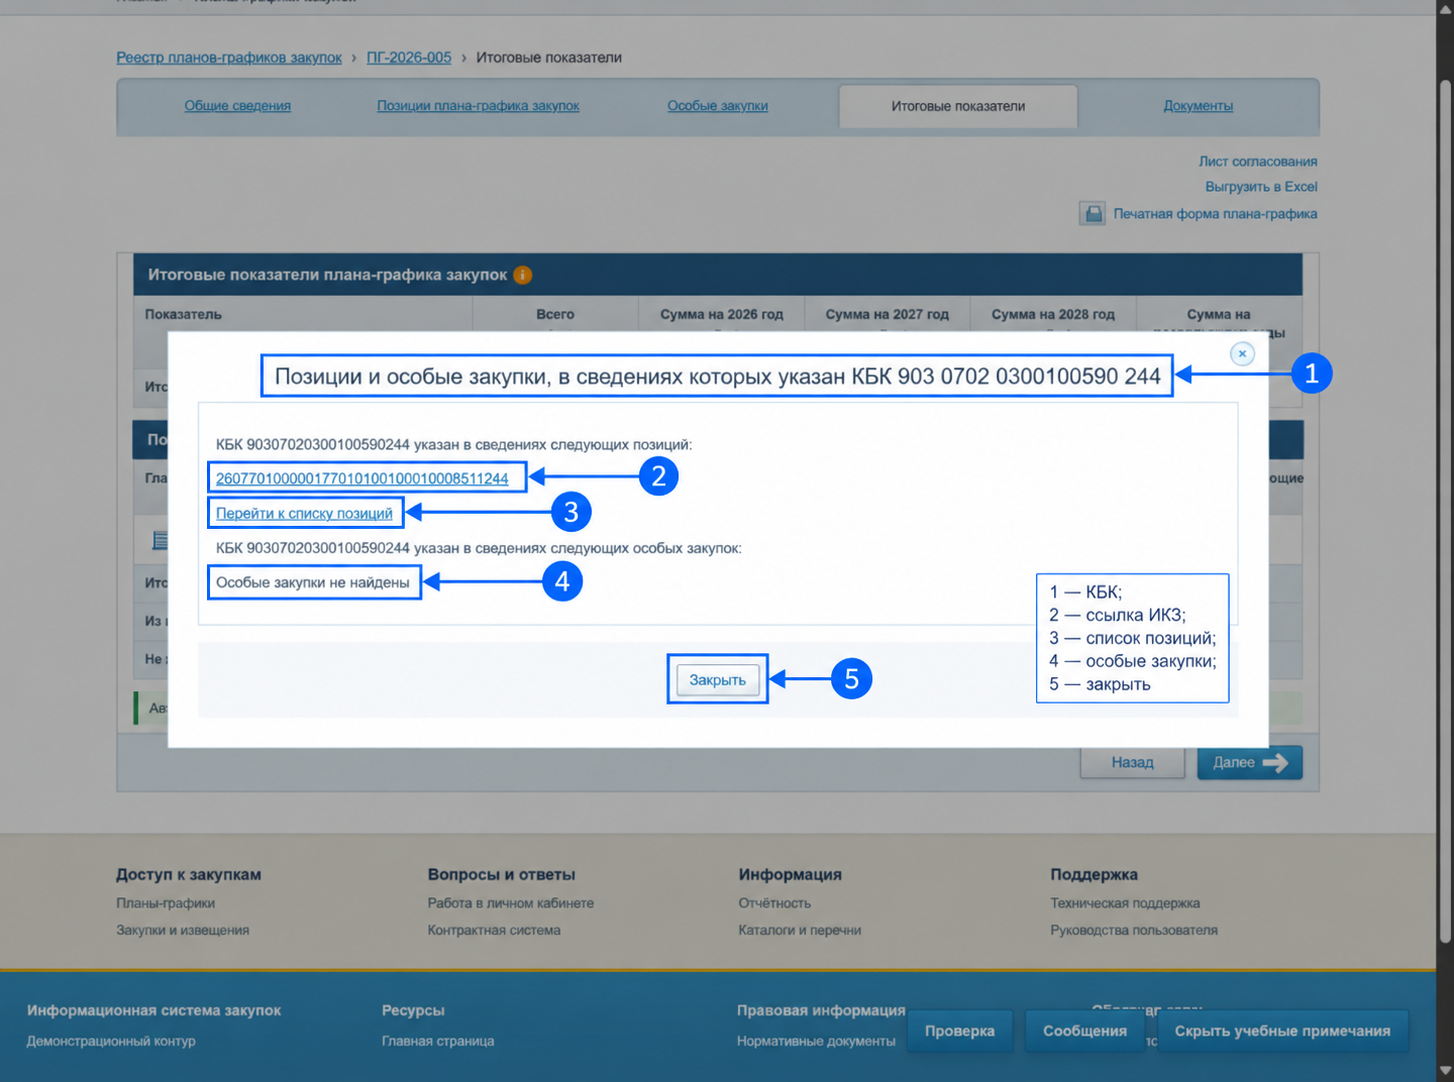The height and width of the screenshot is (1082, 1454).
Task: Switch to the Общие сведения tab
Action: point(238,106)
